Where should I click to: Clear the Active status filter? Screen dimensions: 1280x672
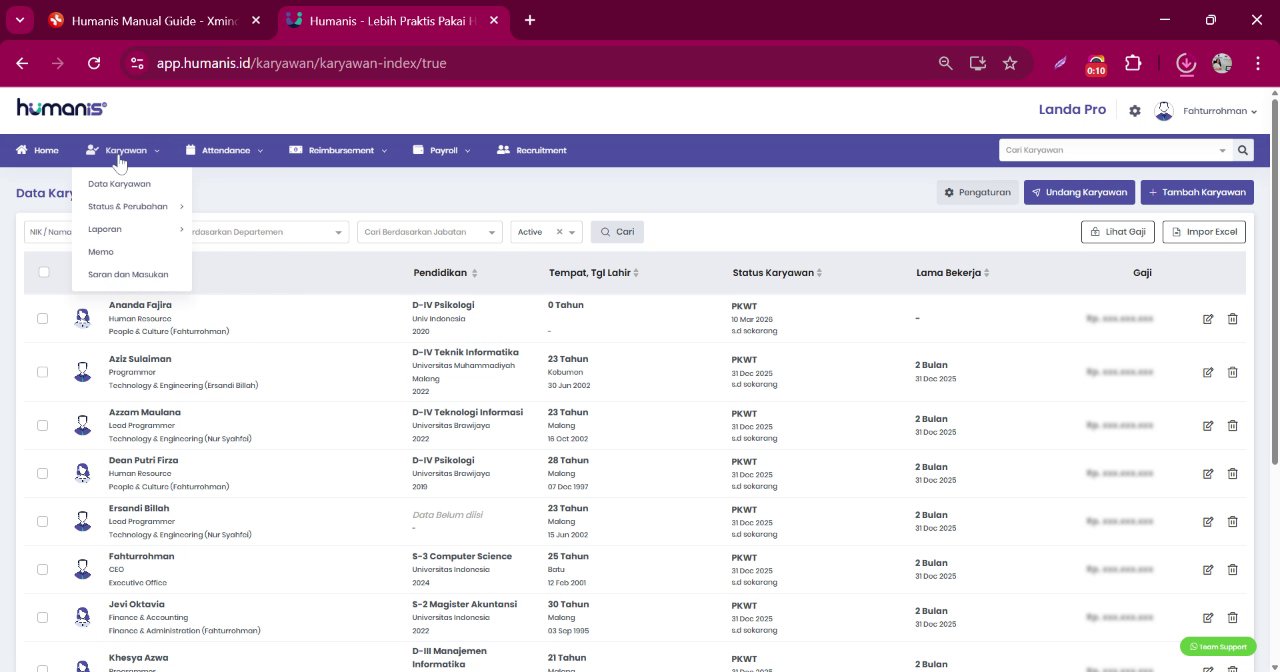[559, 232]
